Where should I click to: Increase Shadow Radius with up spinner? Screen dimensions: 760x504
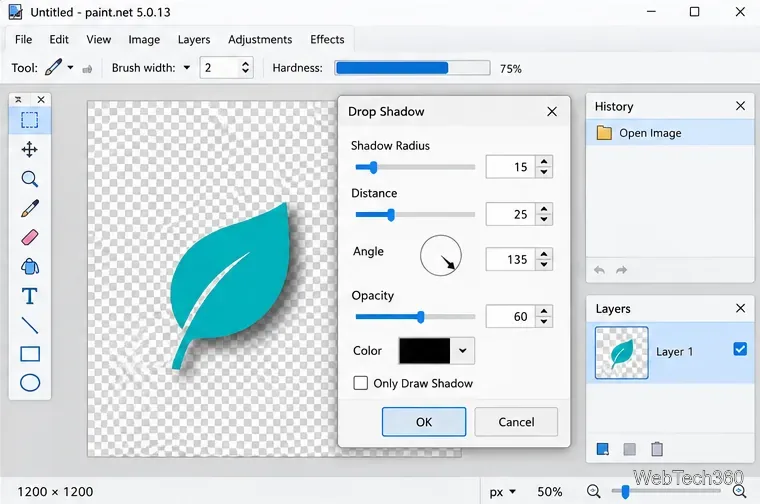pyautogui.click(x=544, y=162)
